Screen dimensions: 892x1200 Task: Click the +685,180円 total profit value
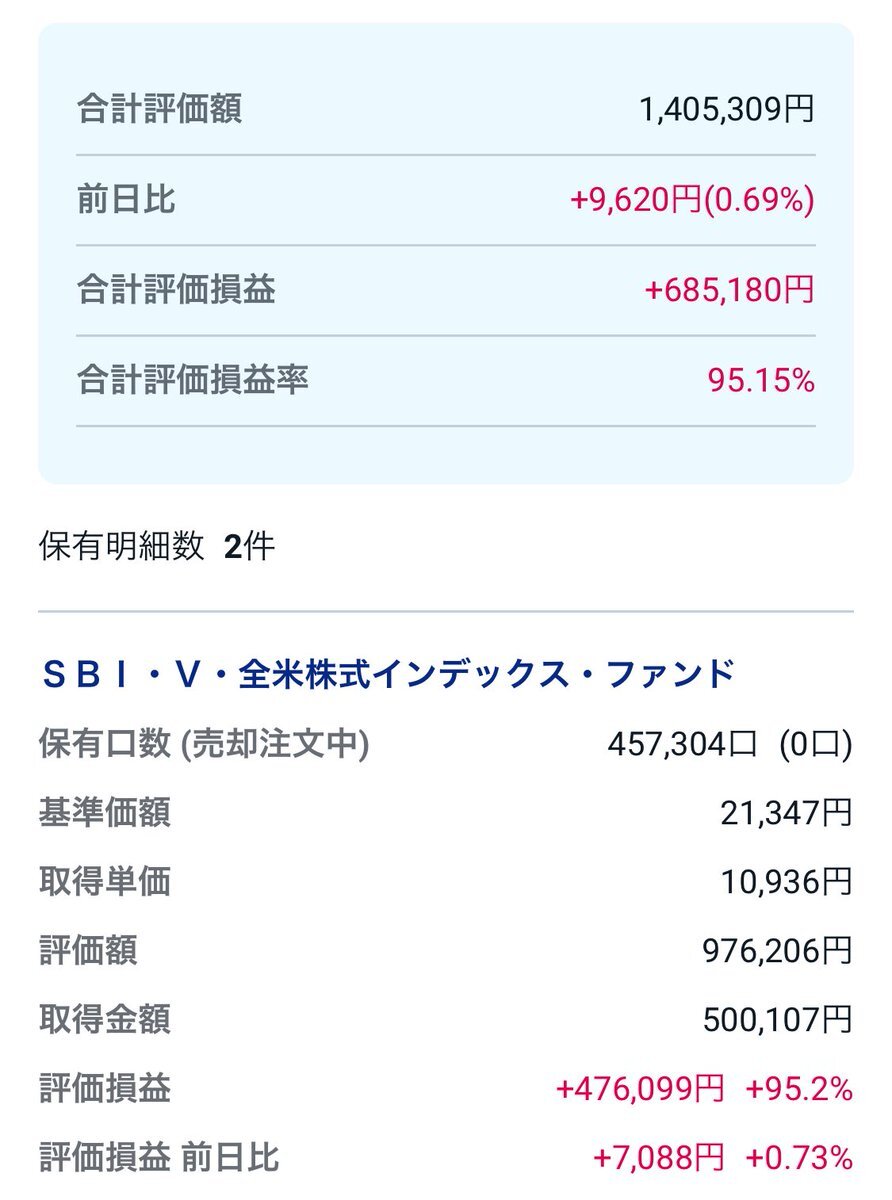(x=730, y=290)
